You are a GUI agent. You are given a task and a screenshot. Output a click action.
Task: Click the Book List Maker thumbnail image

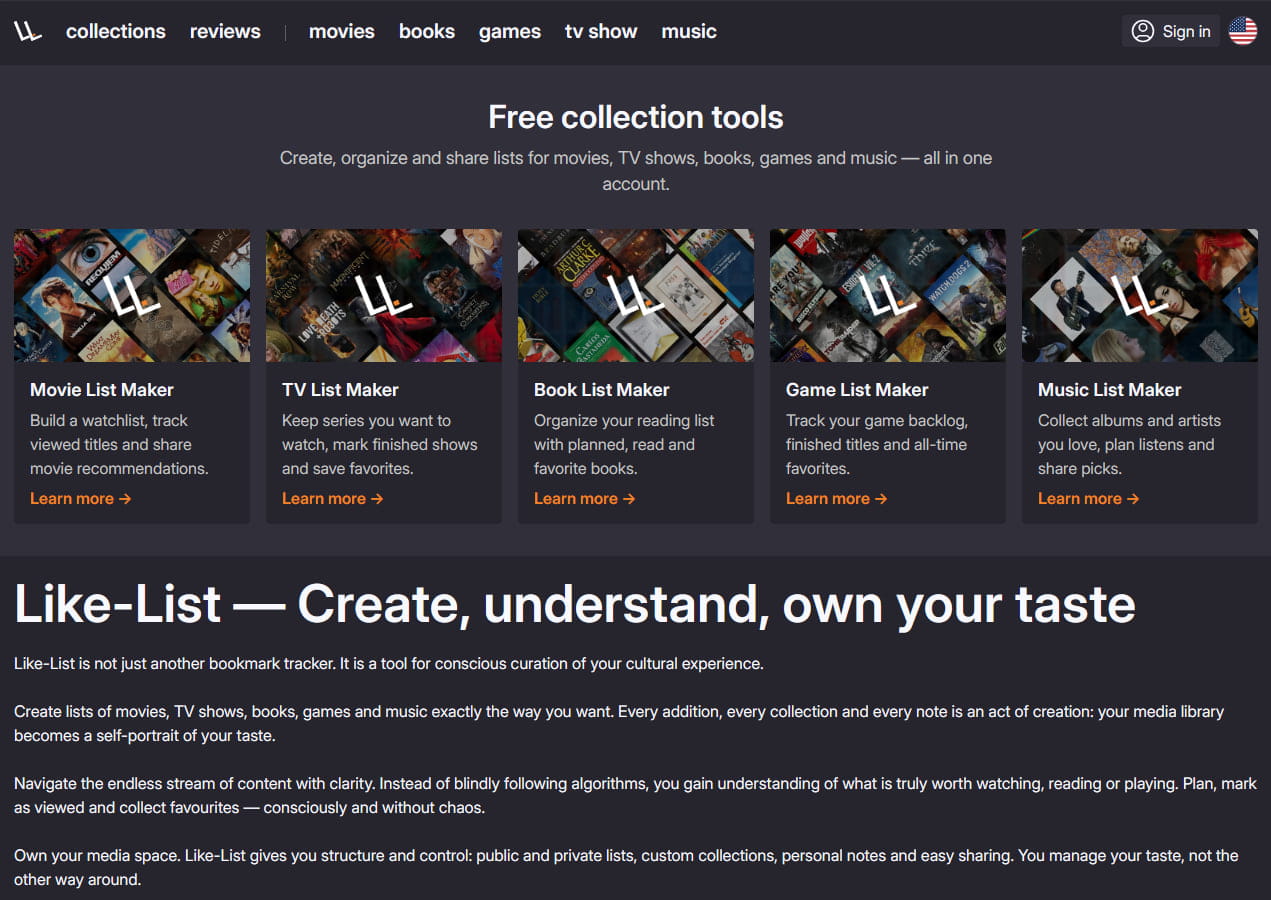point(636,295)
